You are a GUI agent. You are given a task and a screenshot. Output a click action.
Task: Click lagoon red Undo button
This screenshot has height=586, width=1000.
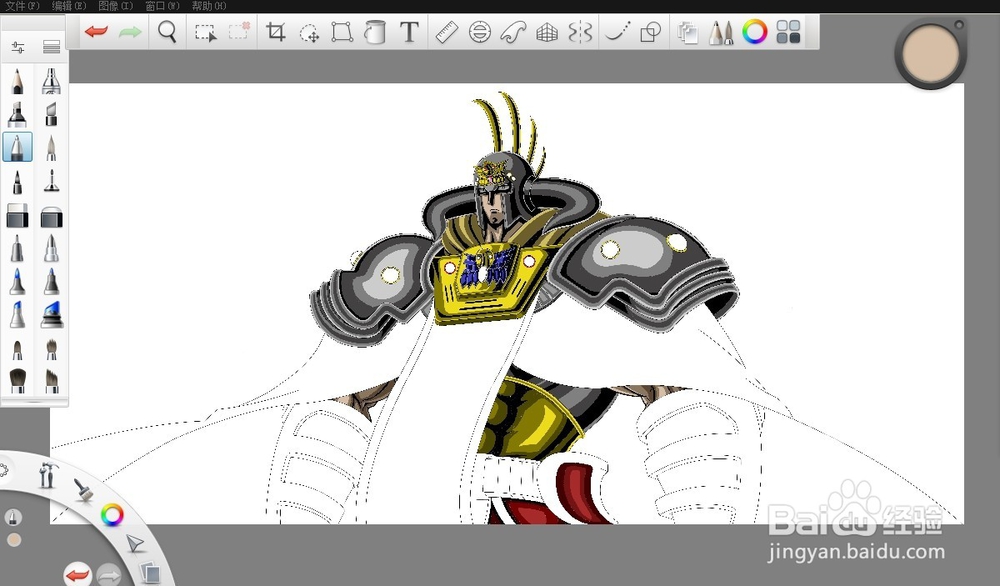point(78,575)
